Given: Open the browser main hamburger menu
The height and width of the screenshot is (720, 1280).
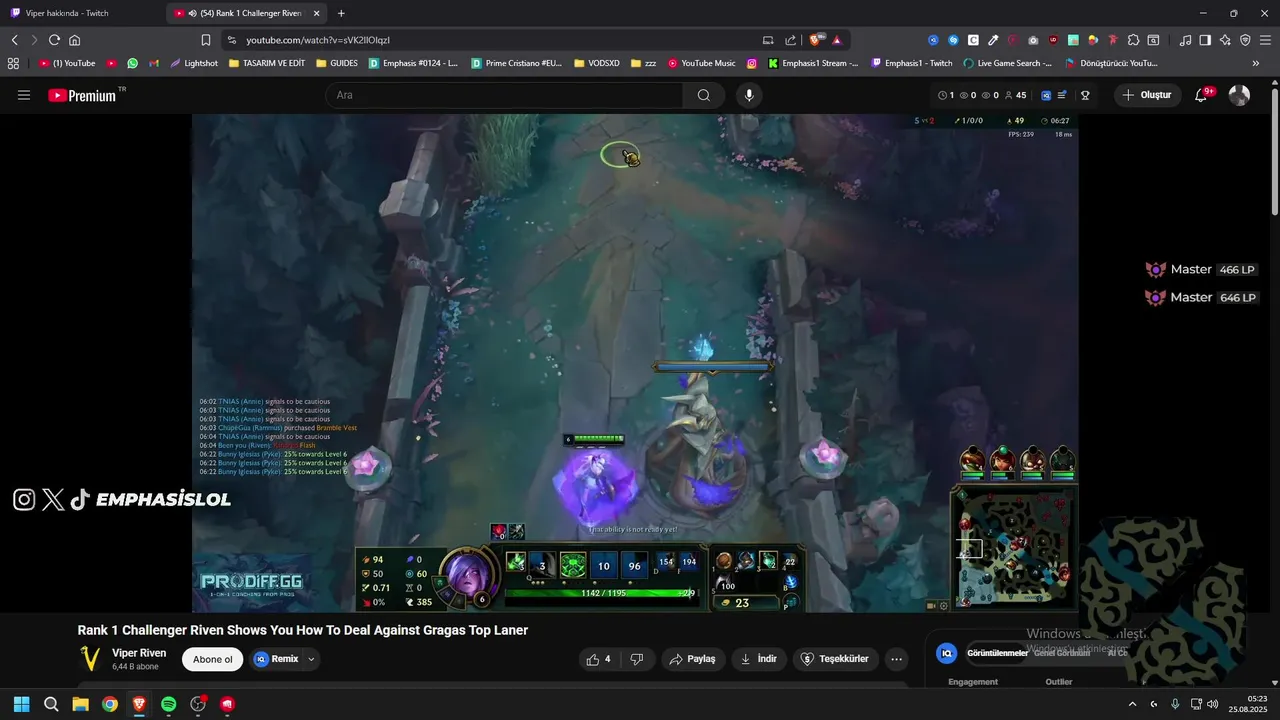Looking at the screenshot, I should (1265, 40).
